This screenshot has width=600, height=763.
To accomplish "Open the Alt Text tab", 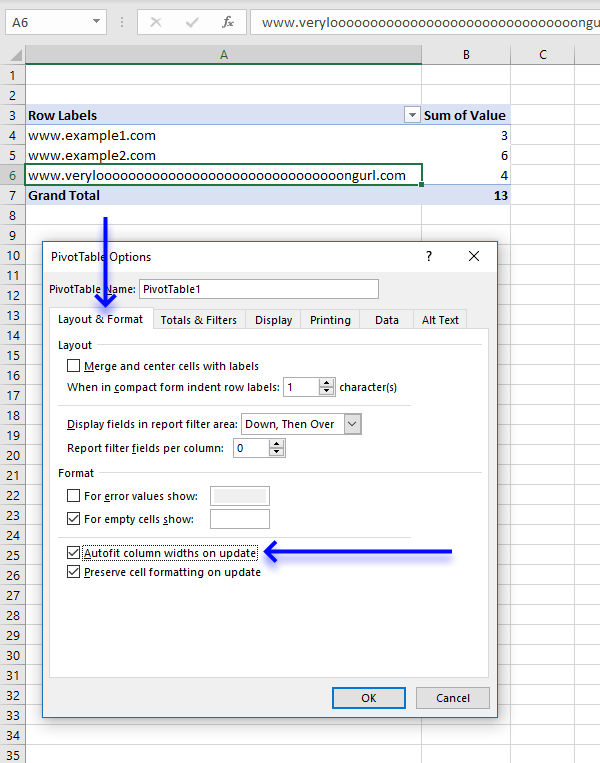I will tap(440, 320).
